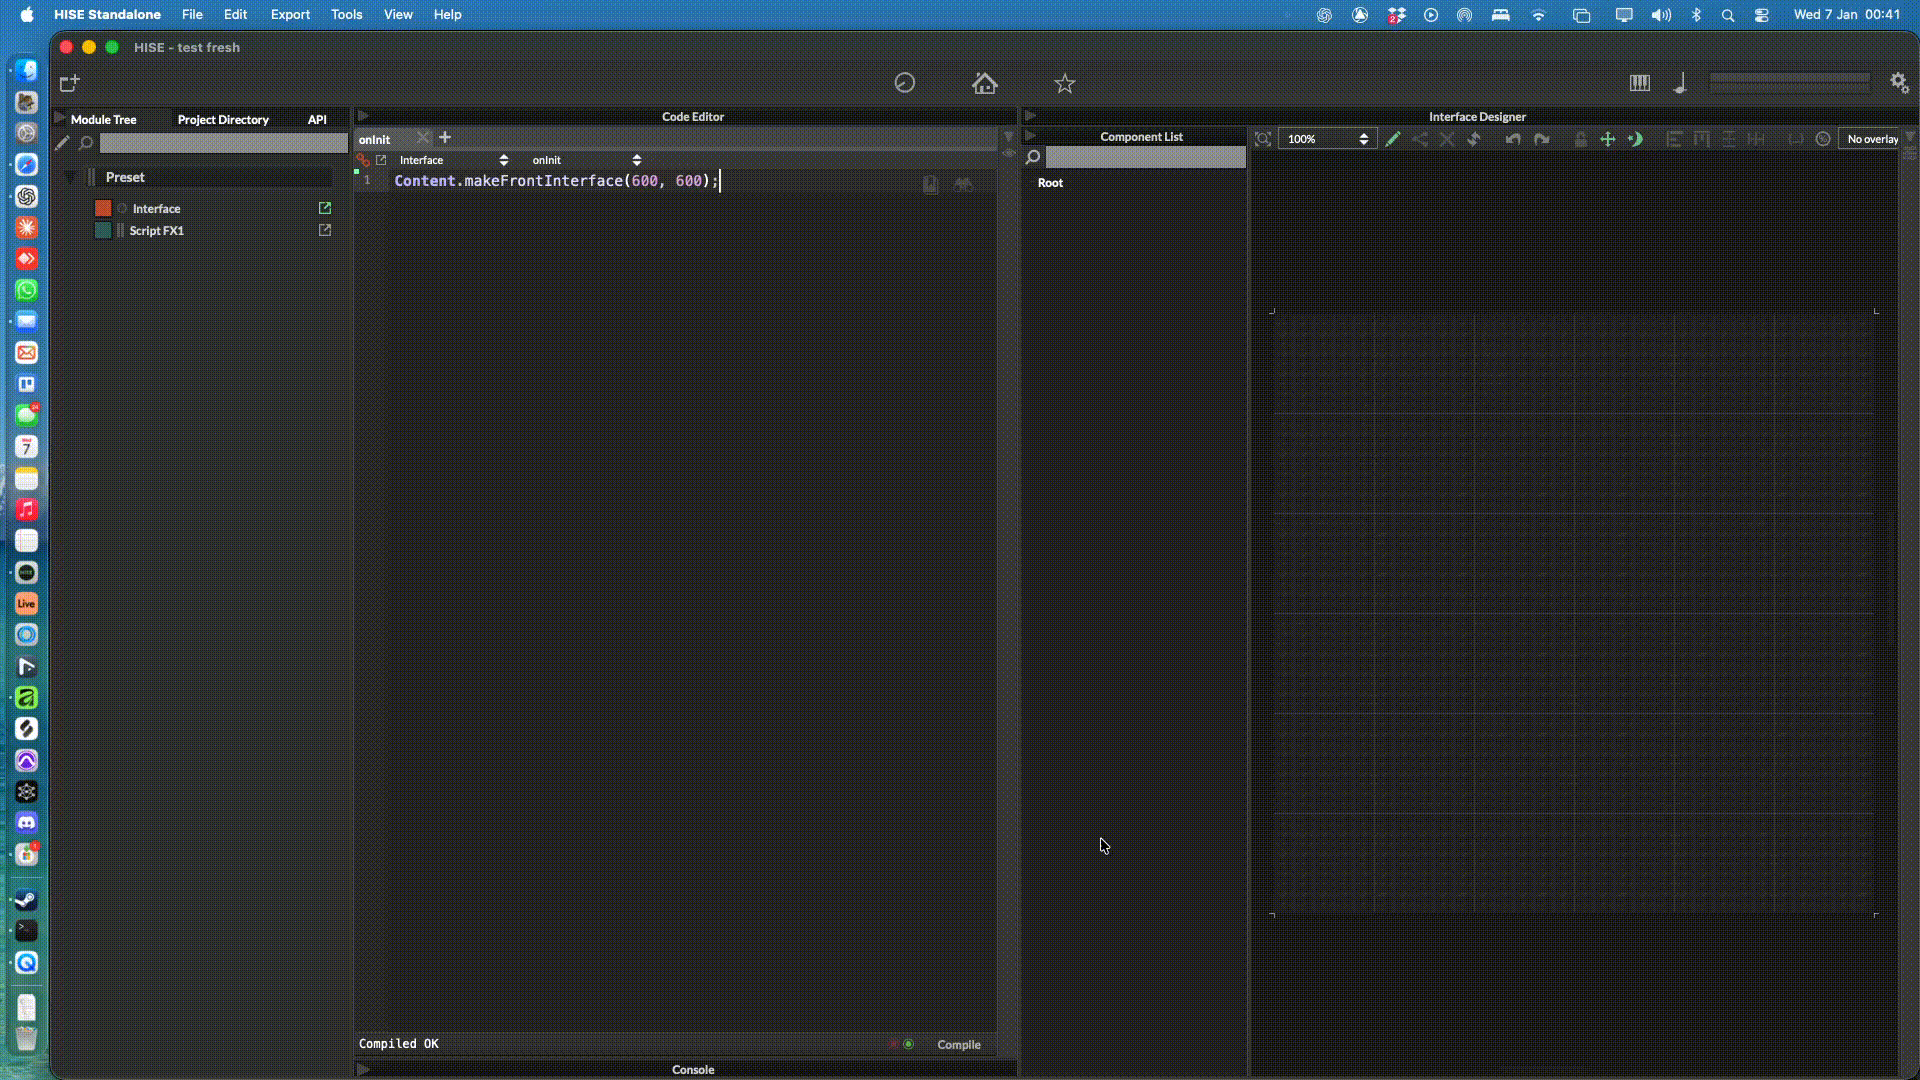1920x1080 pixels.
Task: Open the Export menu
Action: coord(290,14)
